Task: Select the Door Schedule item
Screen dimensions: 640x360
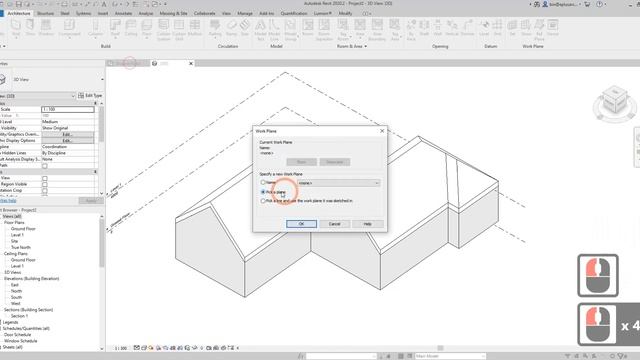Action: click(x=18, y=335)
